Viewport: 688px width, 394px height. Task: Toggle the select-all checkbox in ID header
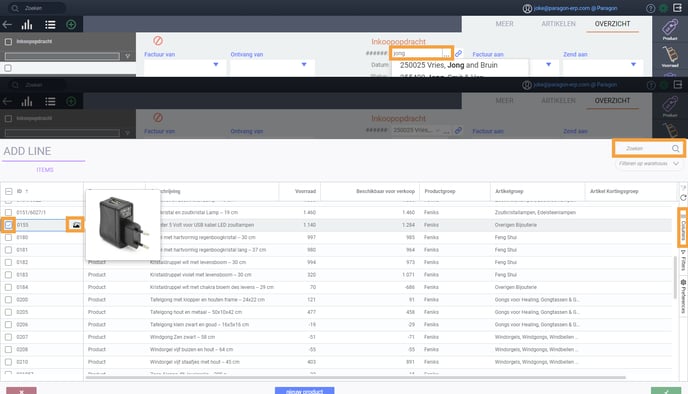pos(8,191)
